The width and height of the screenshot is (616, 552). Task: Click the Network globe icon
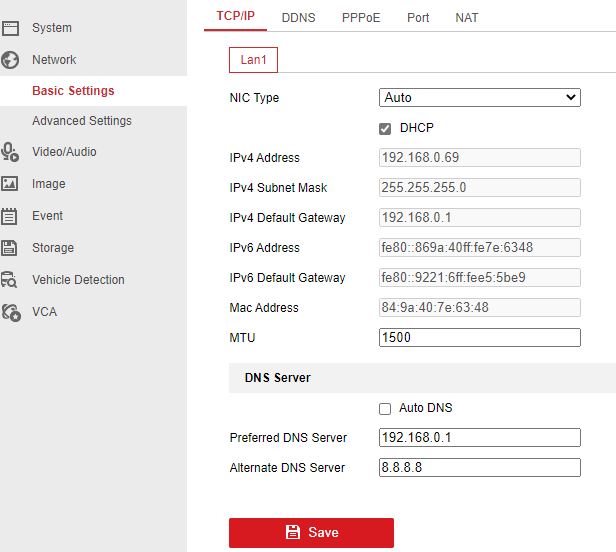(x=11, y=60)
